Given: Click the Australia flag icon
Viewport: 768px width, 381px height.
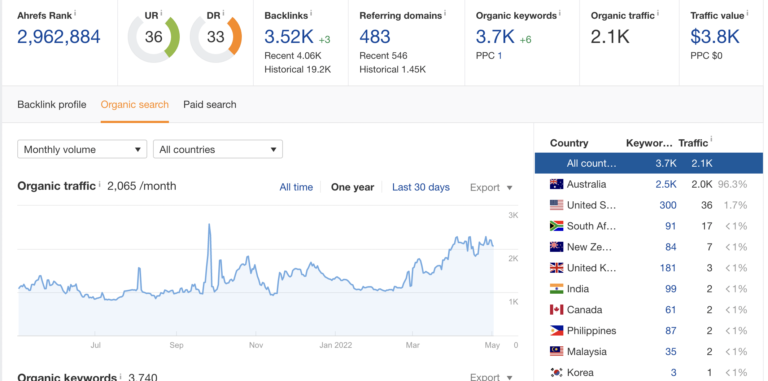Looking at the screenshot, I should coord(556,184).
